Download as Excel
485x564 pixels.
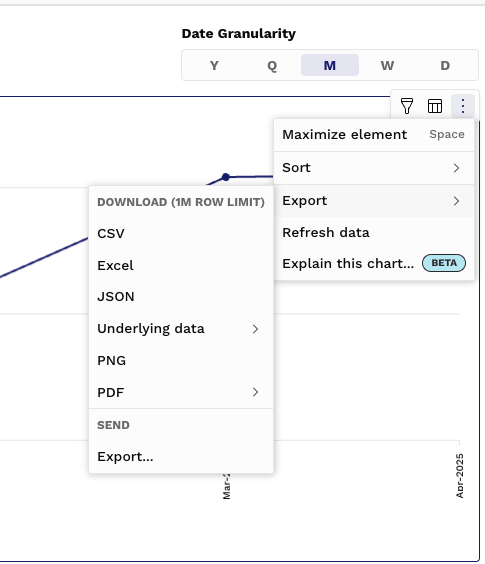pos(181,265)
